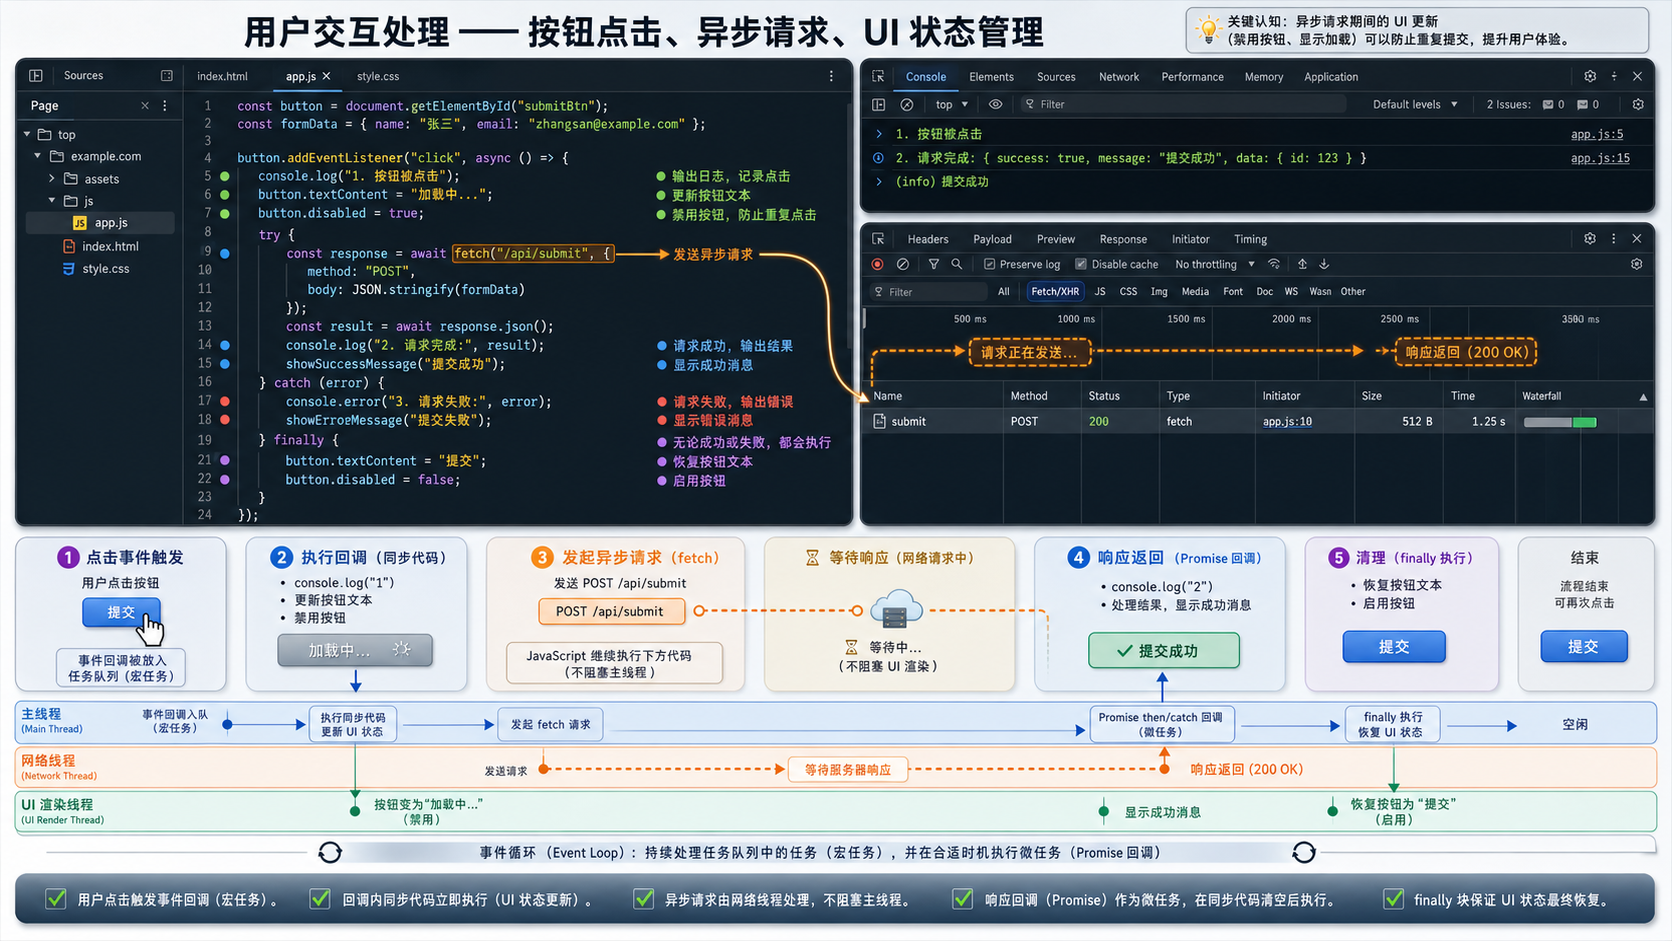Image resolution: width=1672 pixels, height=941 pixels.
Task: Expand the (info) console entry
Action: click(x=879, y=182)
